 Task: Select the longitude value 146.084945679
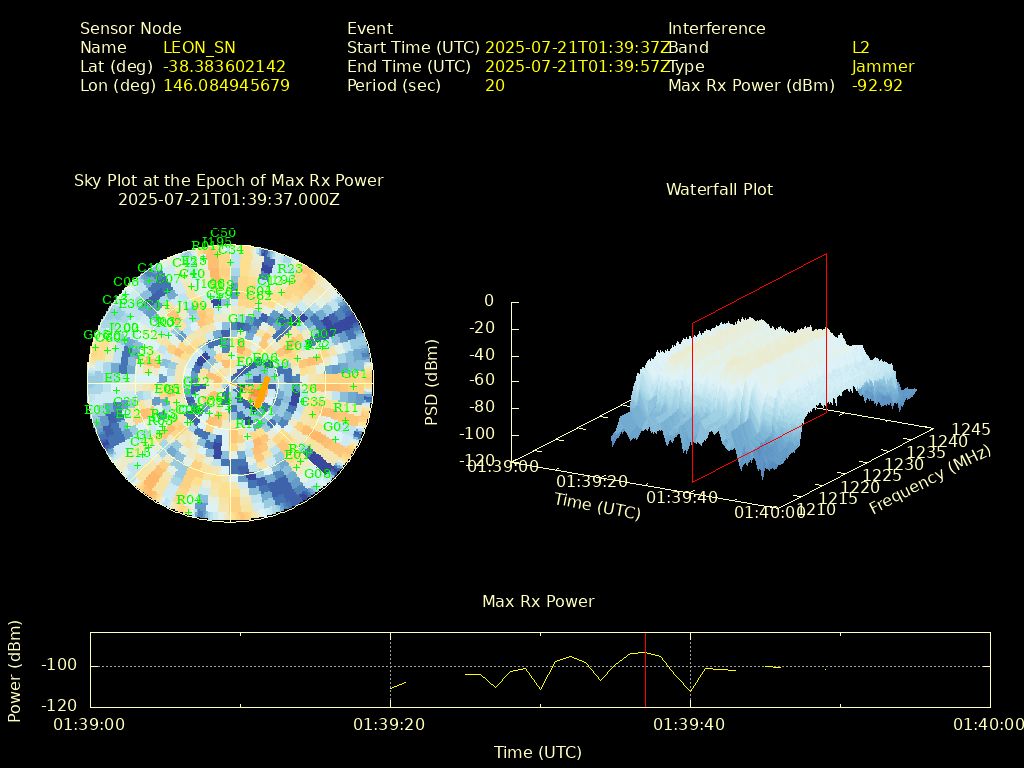(226, 85)
